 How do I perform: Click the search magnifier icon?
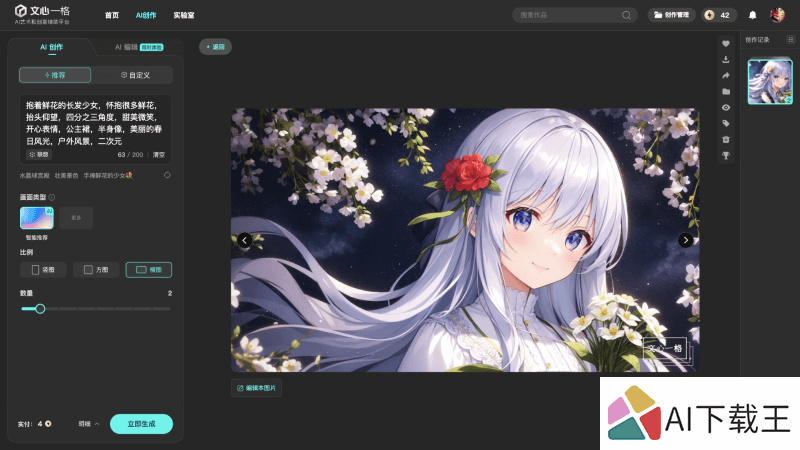coord(627,15)
